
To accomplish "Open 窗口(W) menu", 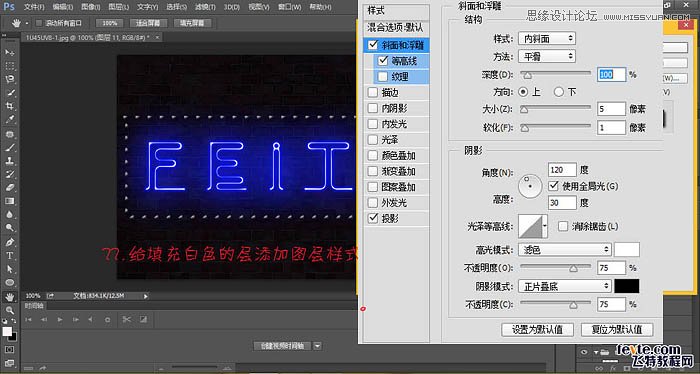I will click(x=289, y=7).
